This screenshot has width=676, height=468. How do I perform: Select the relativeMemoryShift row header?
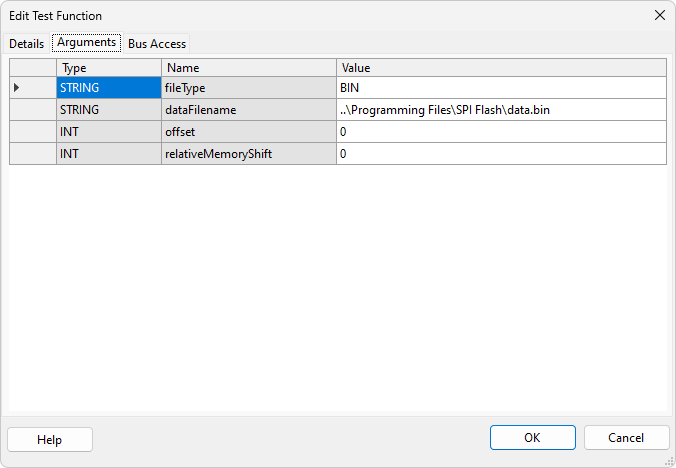point(33,154)
